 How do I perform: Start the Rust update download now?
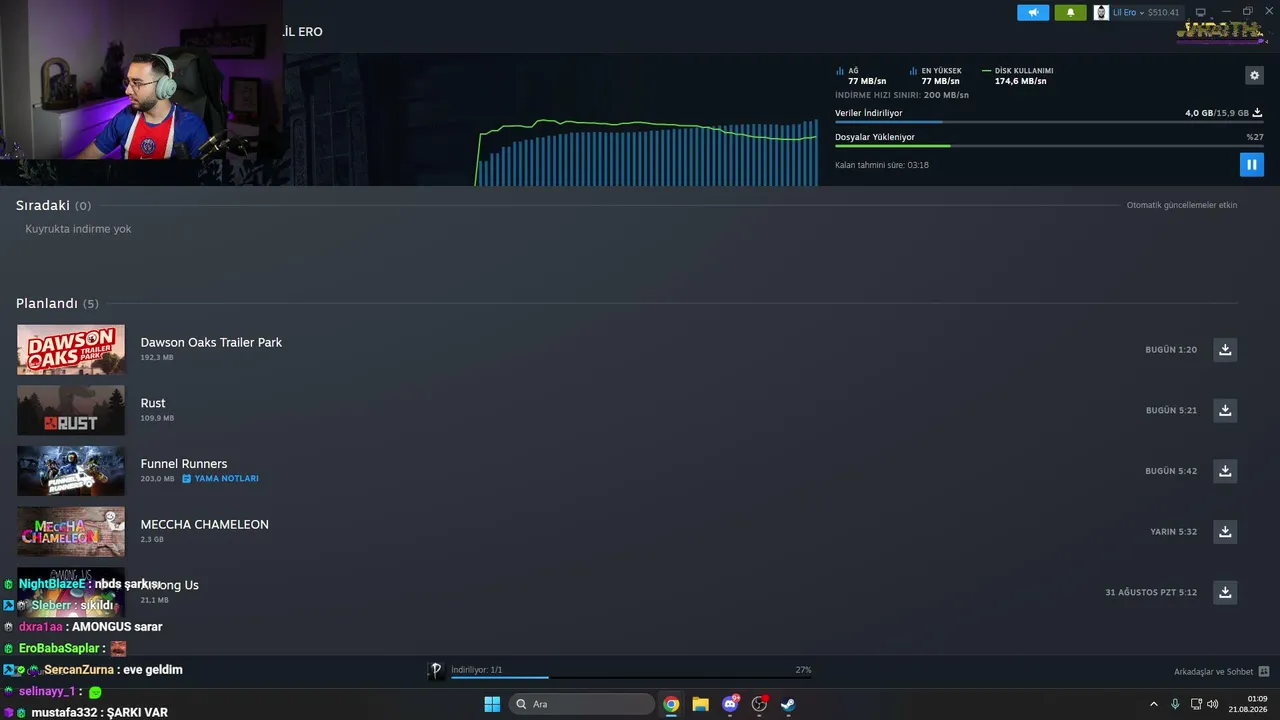pyautogui.click(x=1225, y=410)
